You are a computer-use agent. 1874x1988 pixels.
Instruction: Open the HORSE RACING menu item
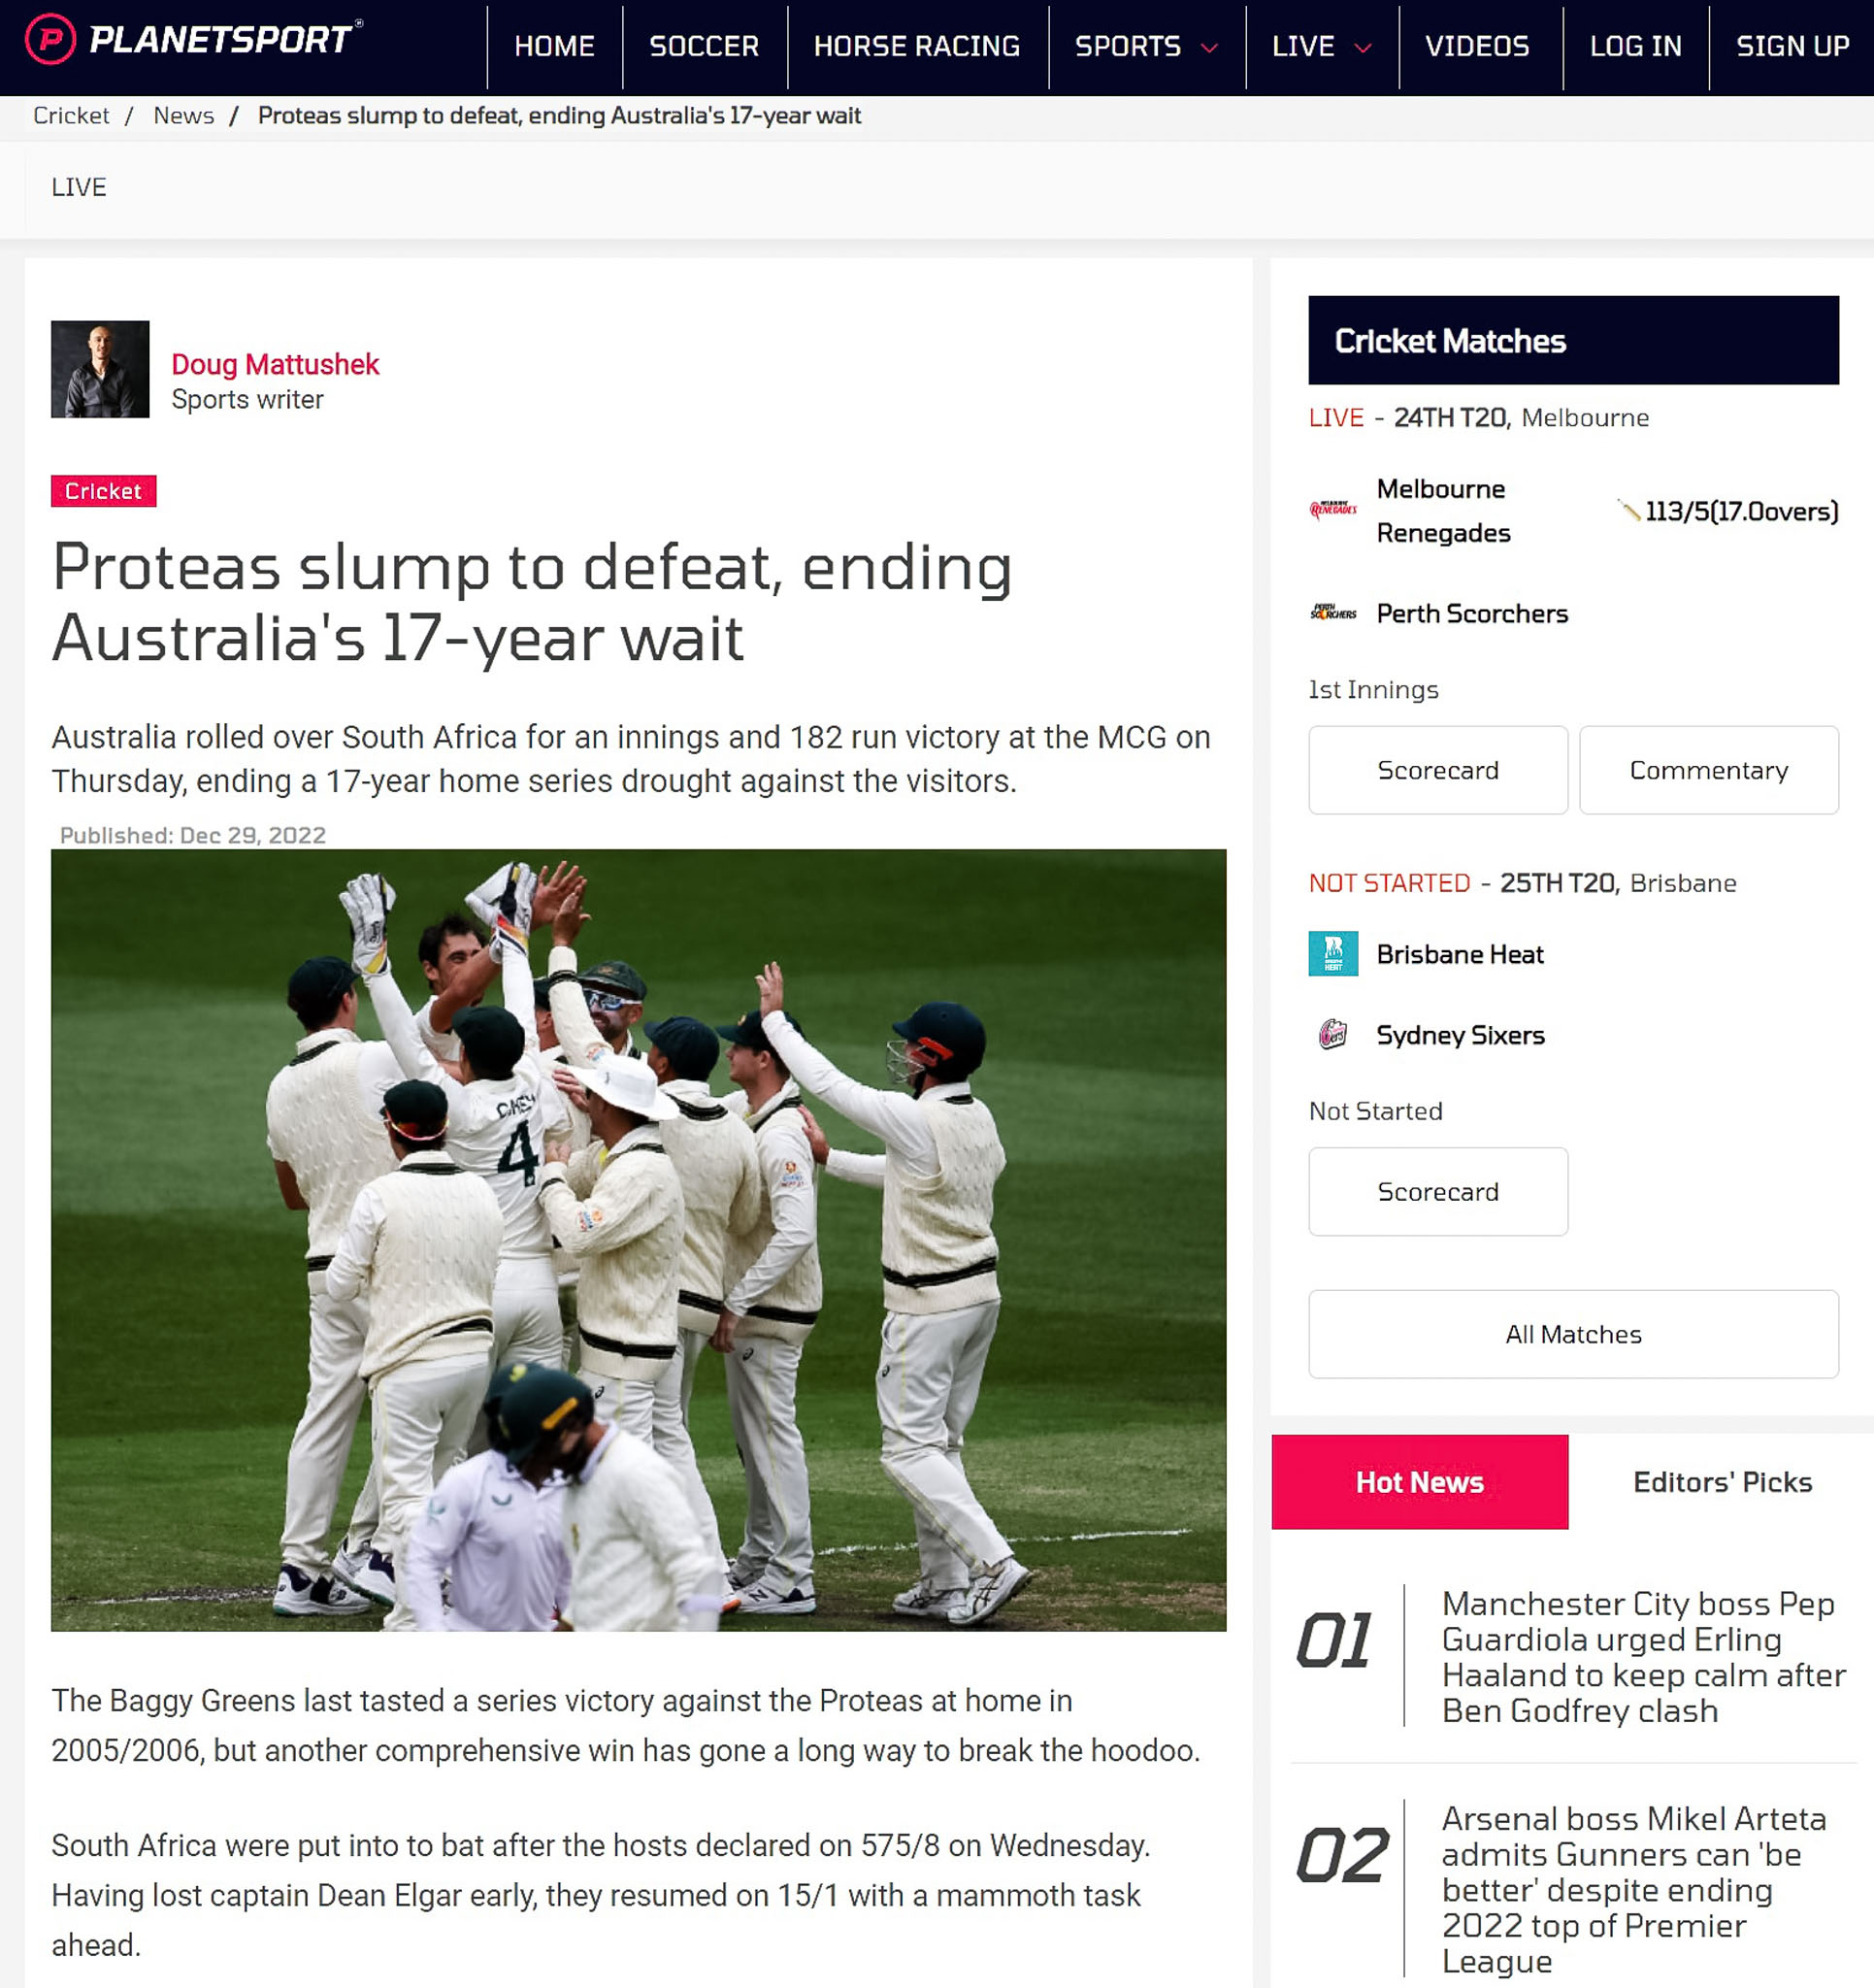(917, 46)
